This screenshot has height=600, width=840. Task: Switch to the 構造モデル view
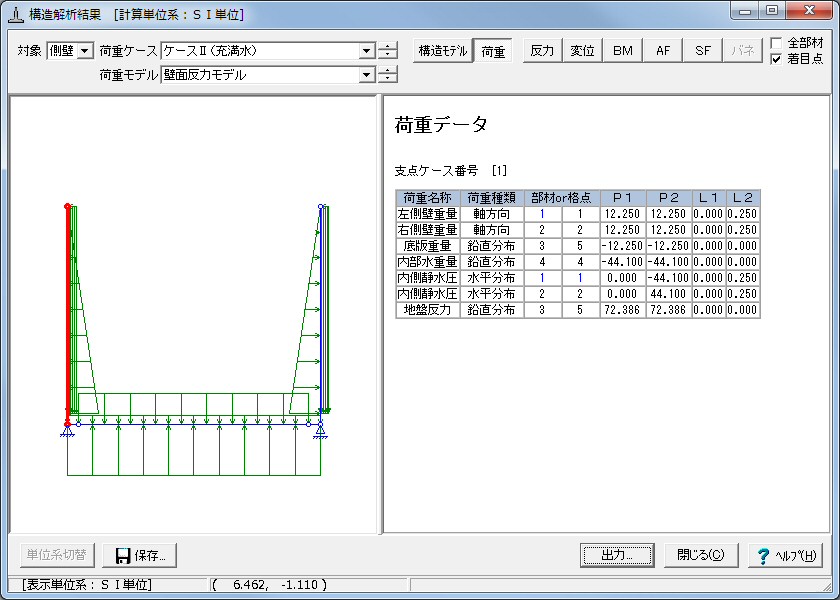point(442,51)
